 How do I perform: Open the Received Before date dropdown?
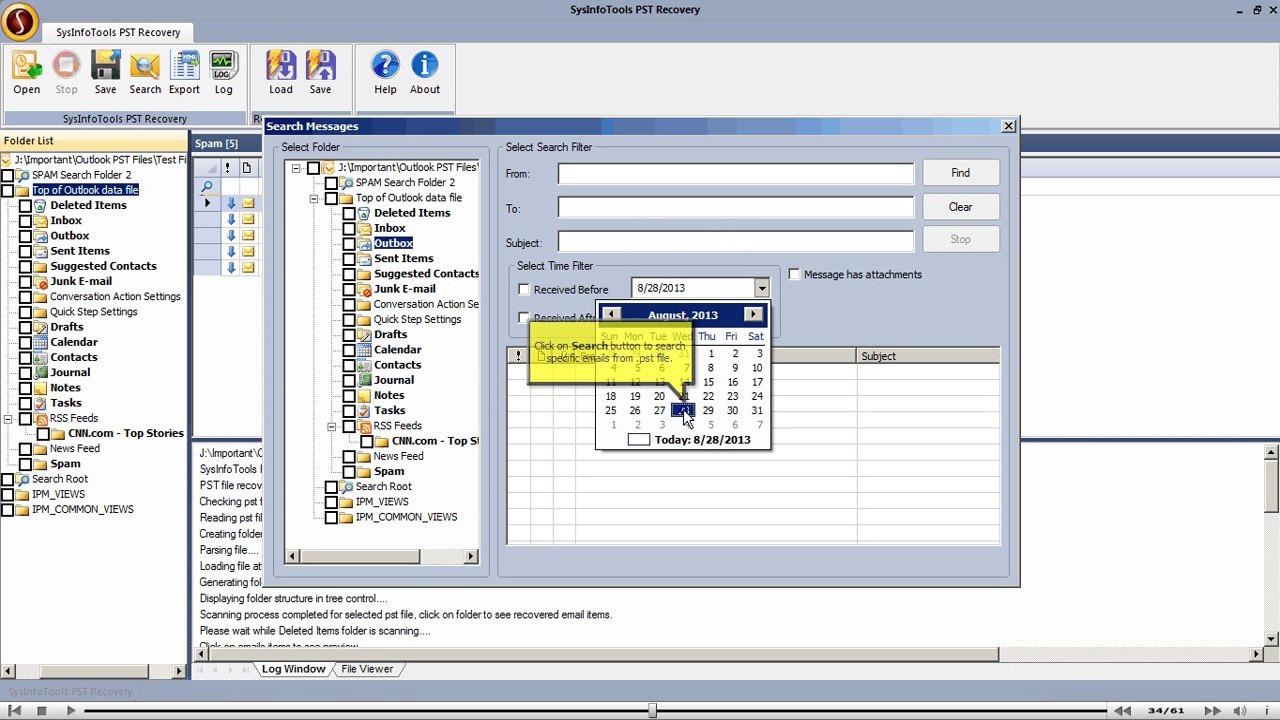[761, 288]
